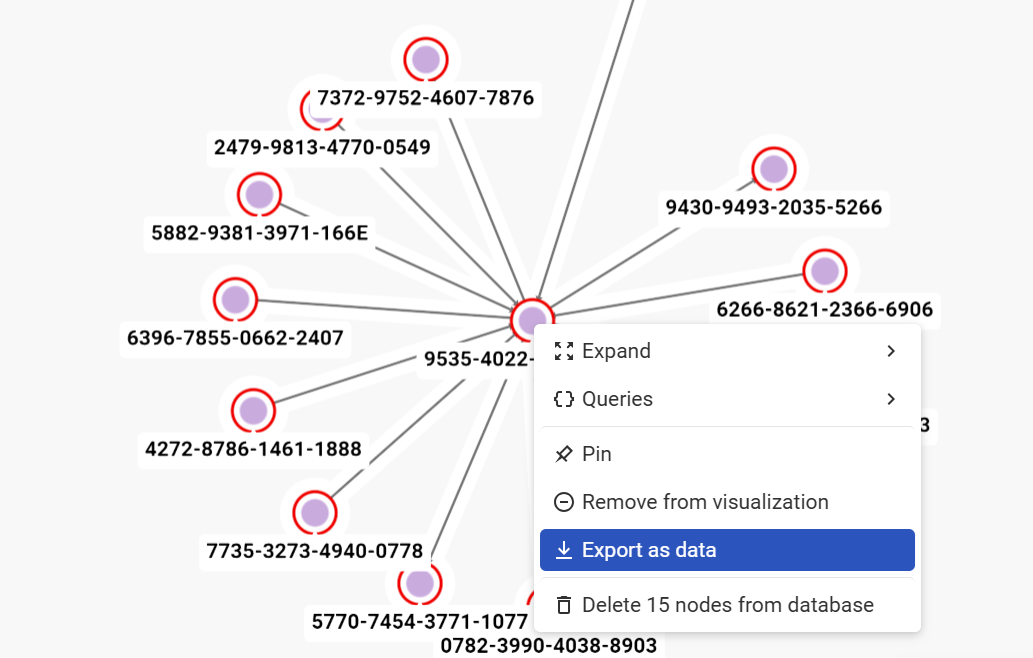Select Remove from visualization option
The image size is (1033, 658).
pos(705,502)
